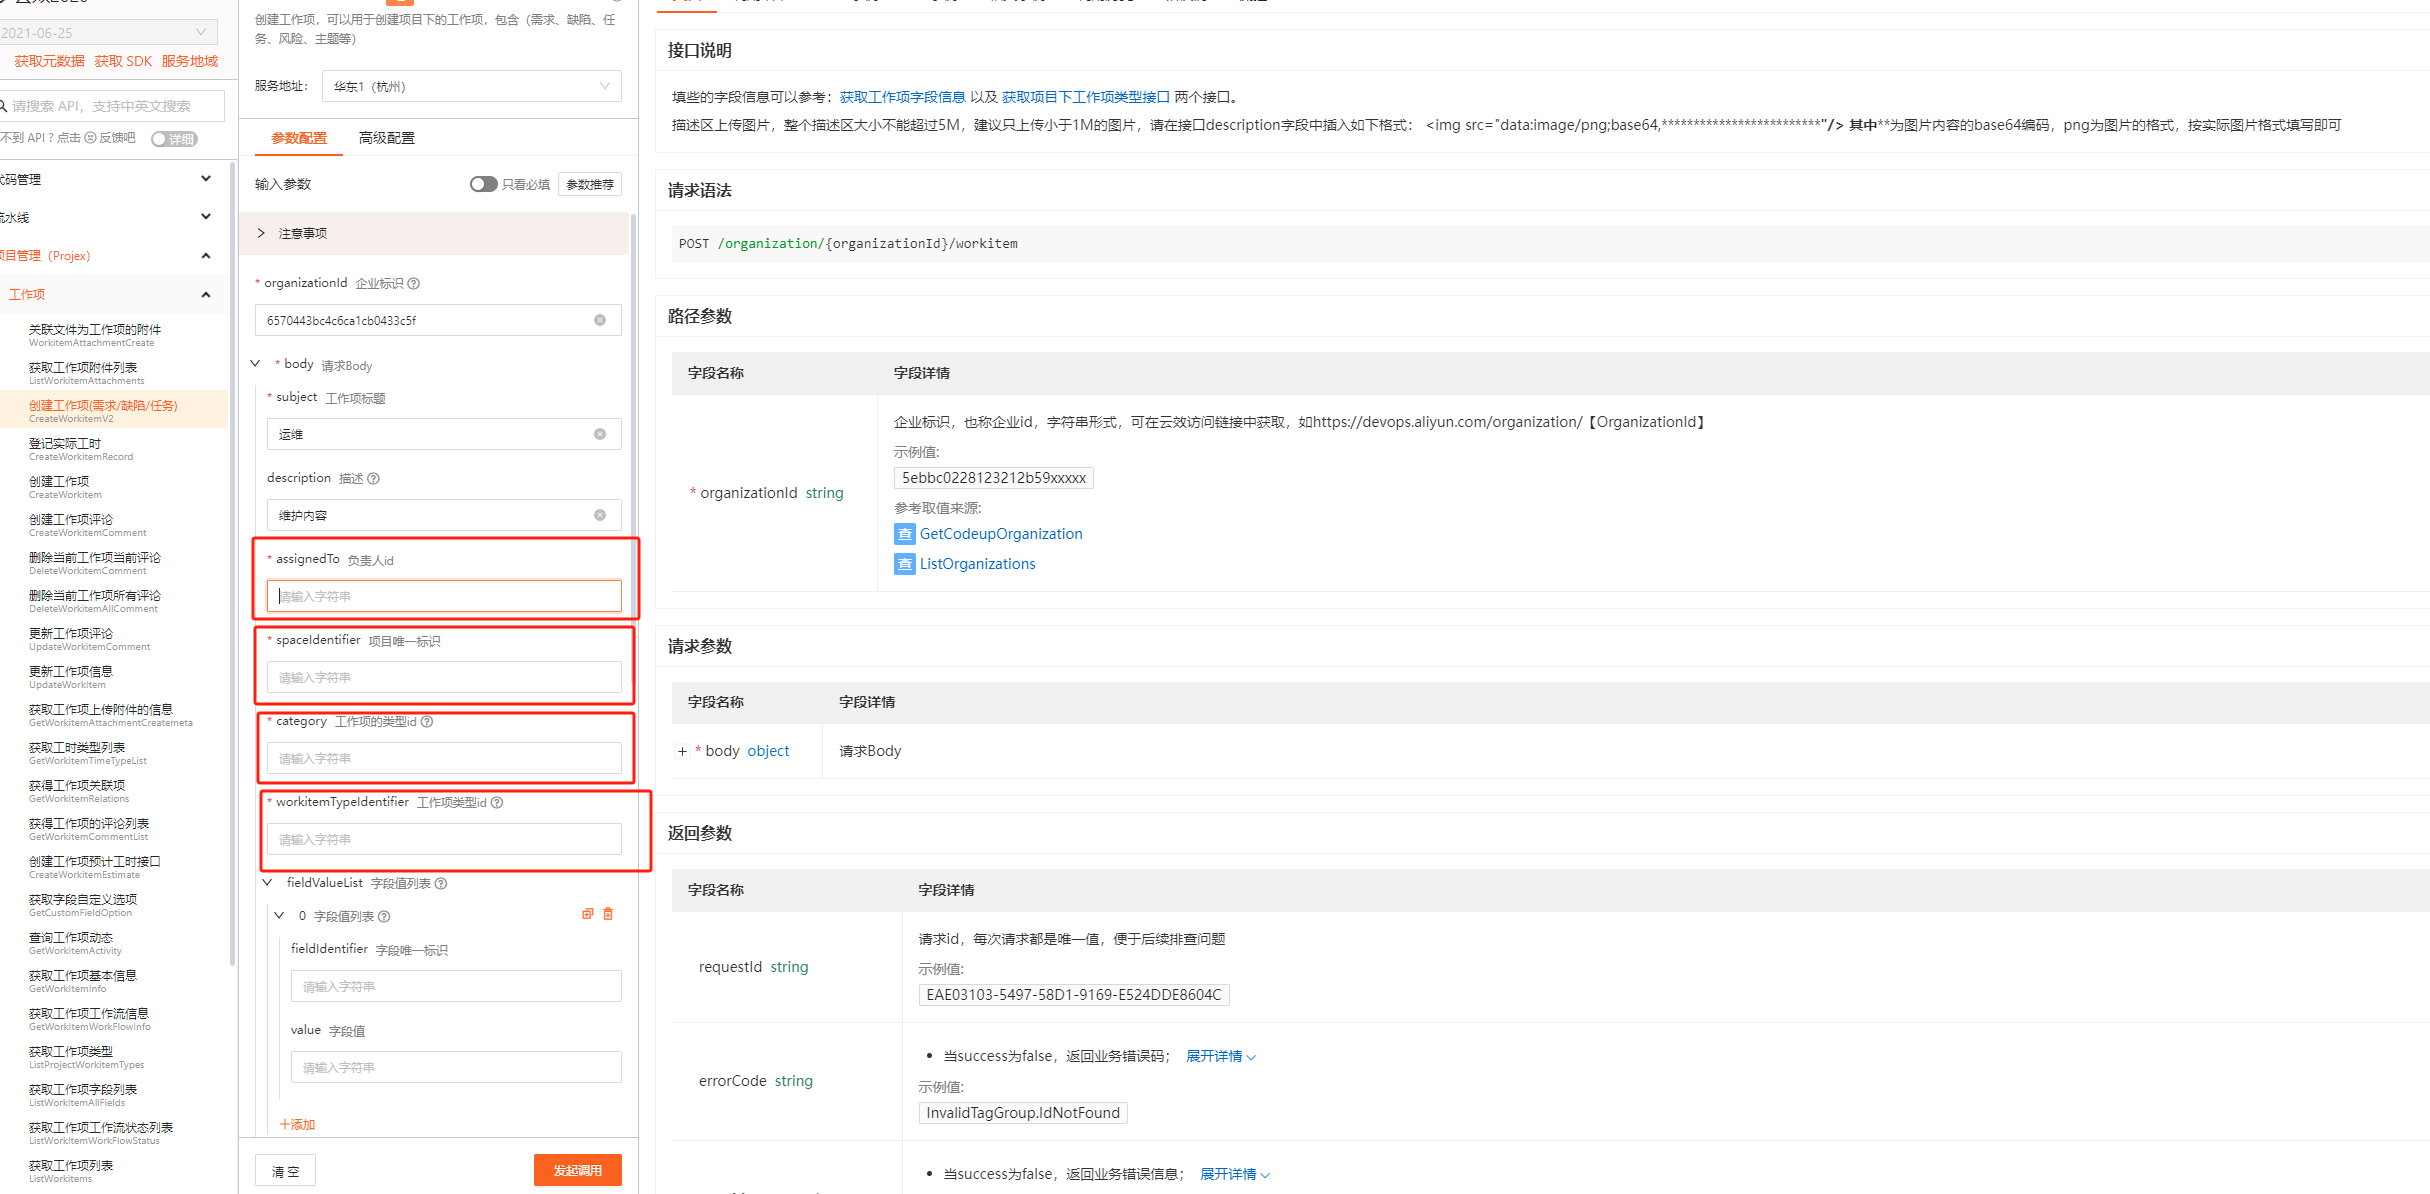Viewport: 2430px width, 1194px height.
Task: Collapse the body request parameter
Action: click(x=256, y=364)
